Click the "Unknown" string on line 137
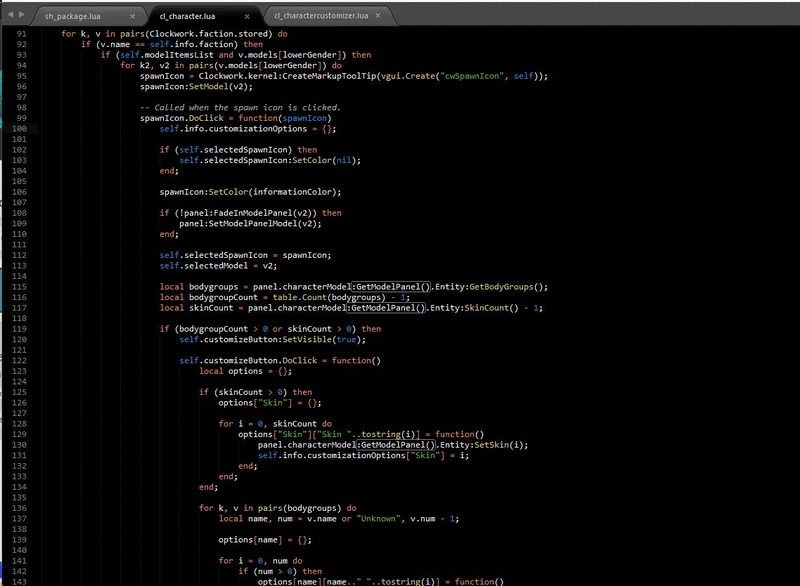The width and height of the screenshot is (800, 586). click(x=378, y=519)
